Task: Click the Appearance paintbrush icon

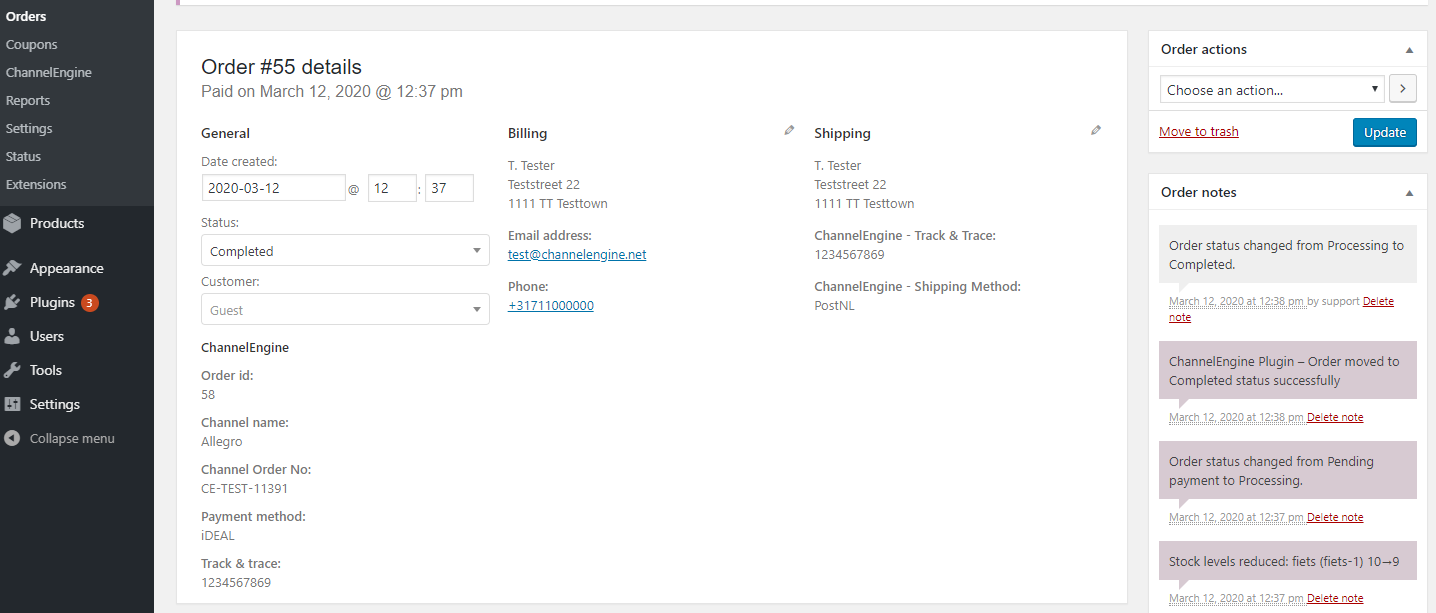Action: [x=12, y=268]
